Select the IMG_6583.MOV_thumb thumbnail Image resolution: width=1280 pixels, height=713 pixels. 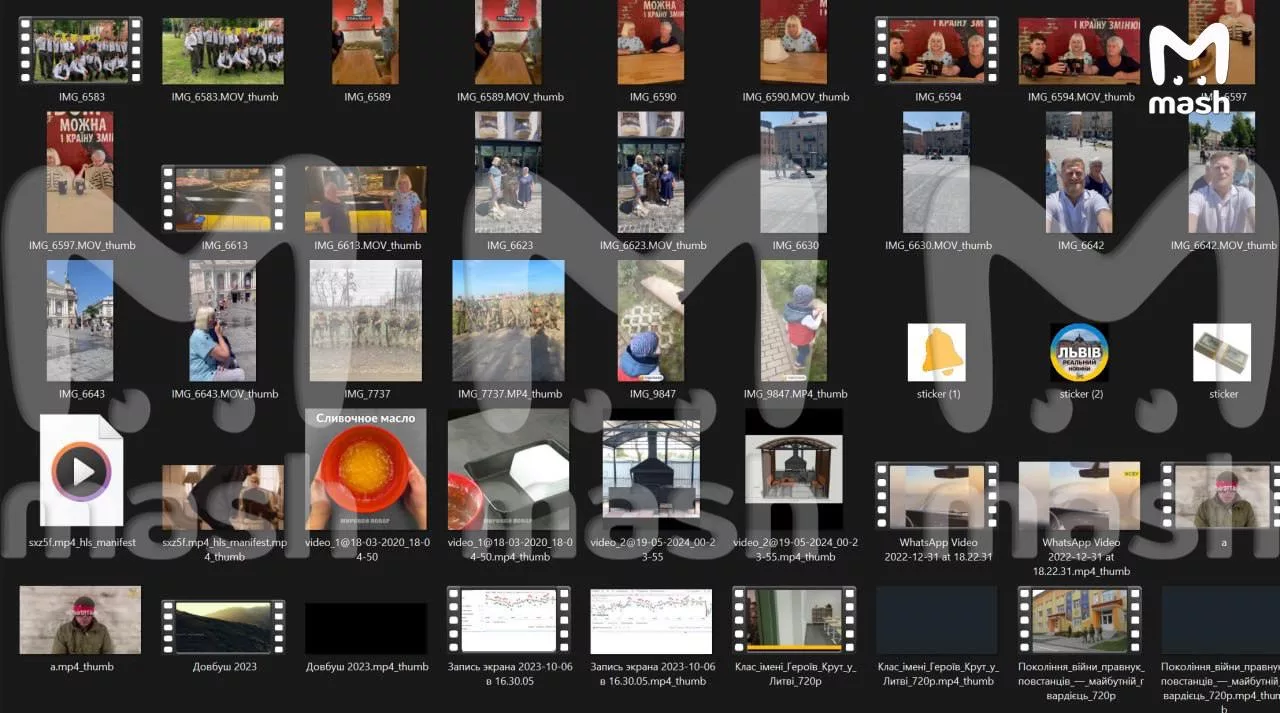coord(224,51)
